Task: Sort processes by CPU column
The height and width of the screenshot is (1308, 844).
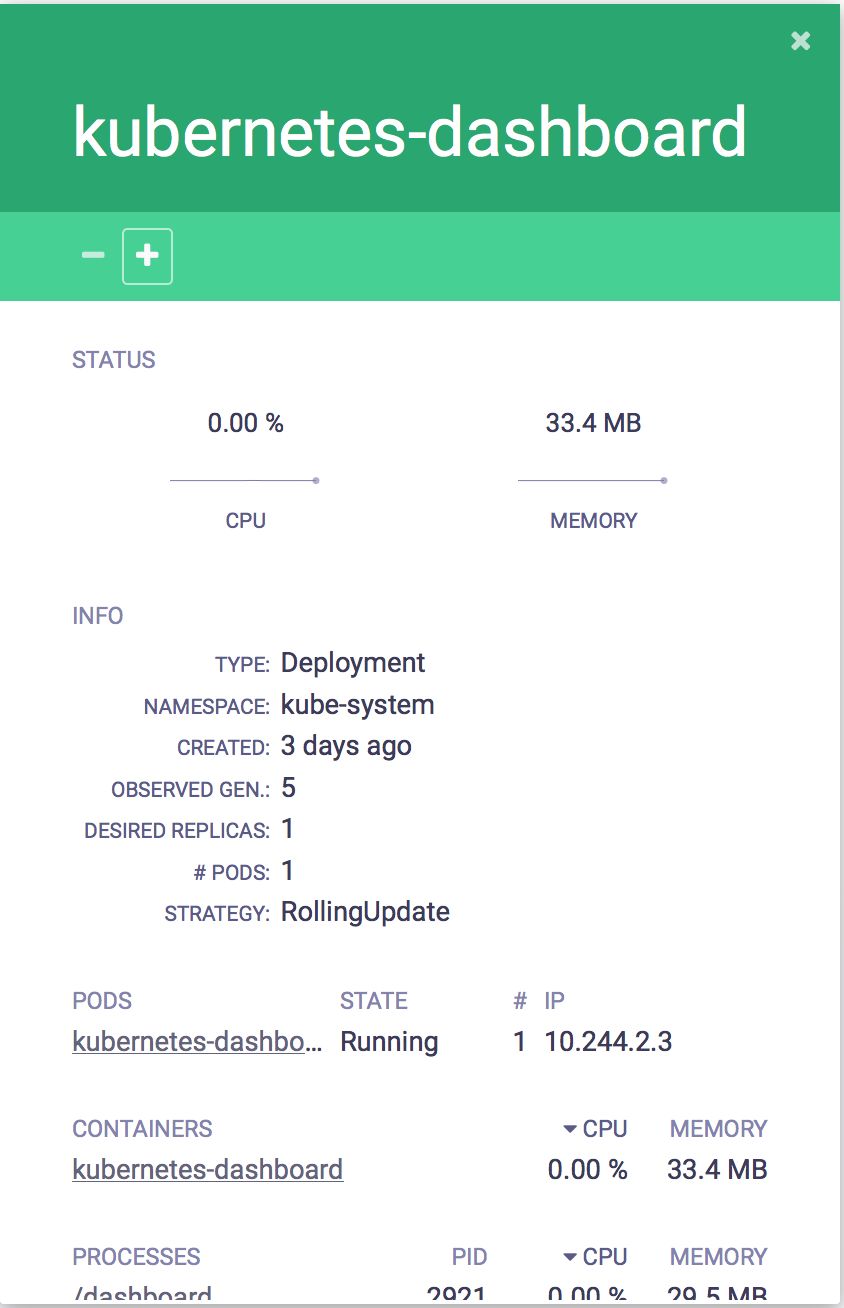Action: [x=595, y=1257]
